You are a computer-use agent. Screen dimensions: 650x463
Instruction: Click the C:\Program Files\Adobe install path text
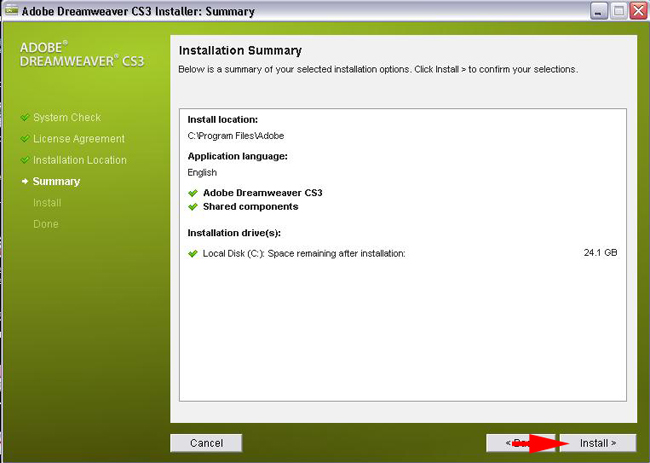click(235, 135)
